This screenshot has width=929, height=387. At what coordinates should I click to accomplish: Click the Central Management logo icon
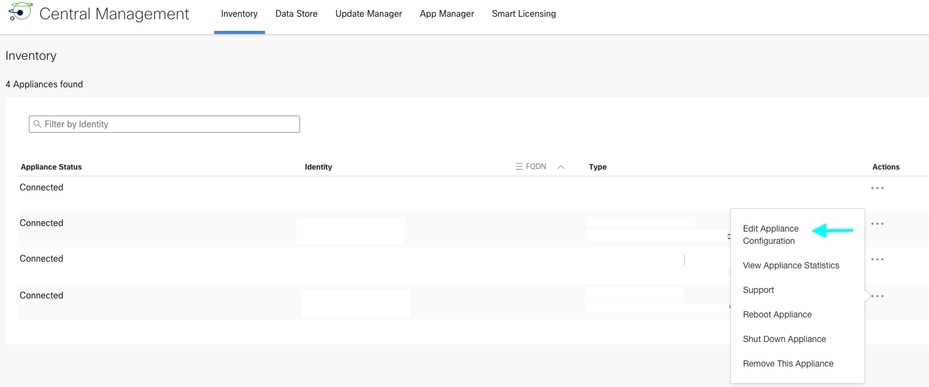click(x=20, y=12)
